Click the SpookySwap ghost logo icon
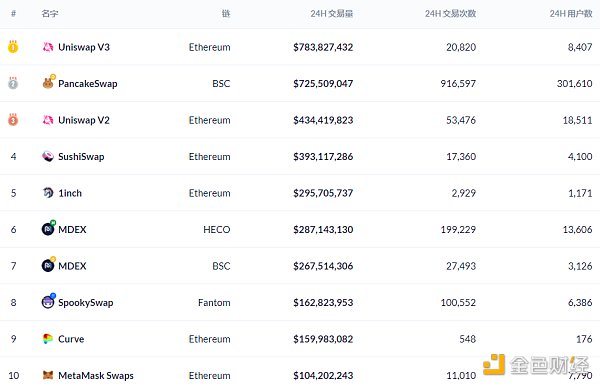The width and height of the screenshot is (600, 386). point(48,302)
